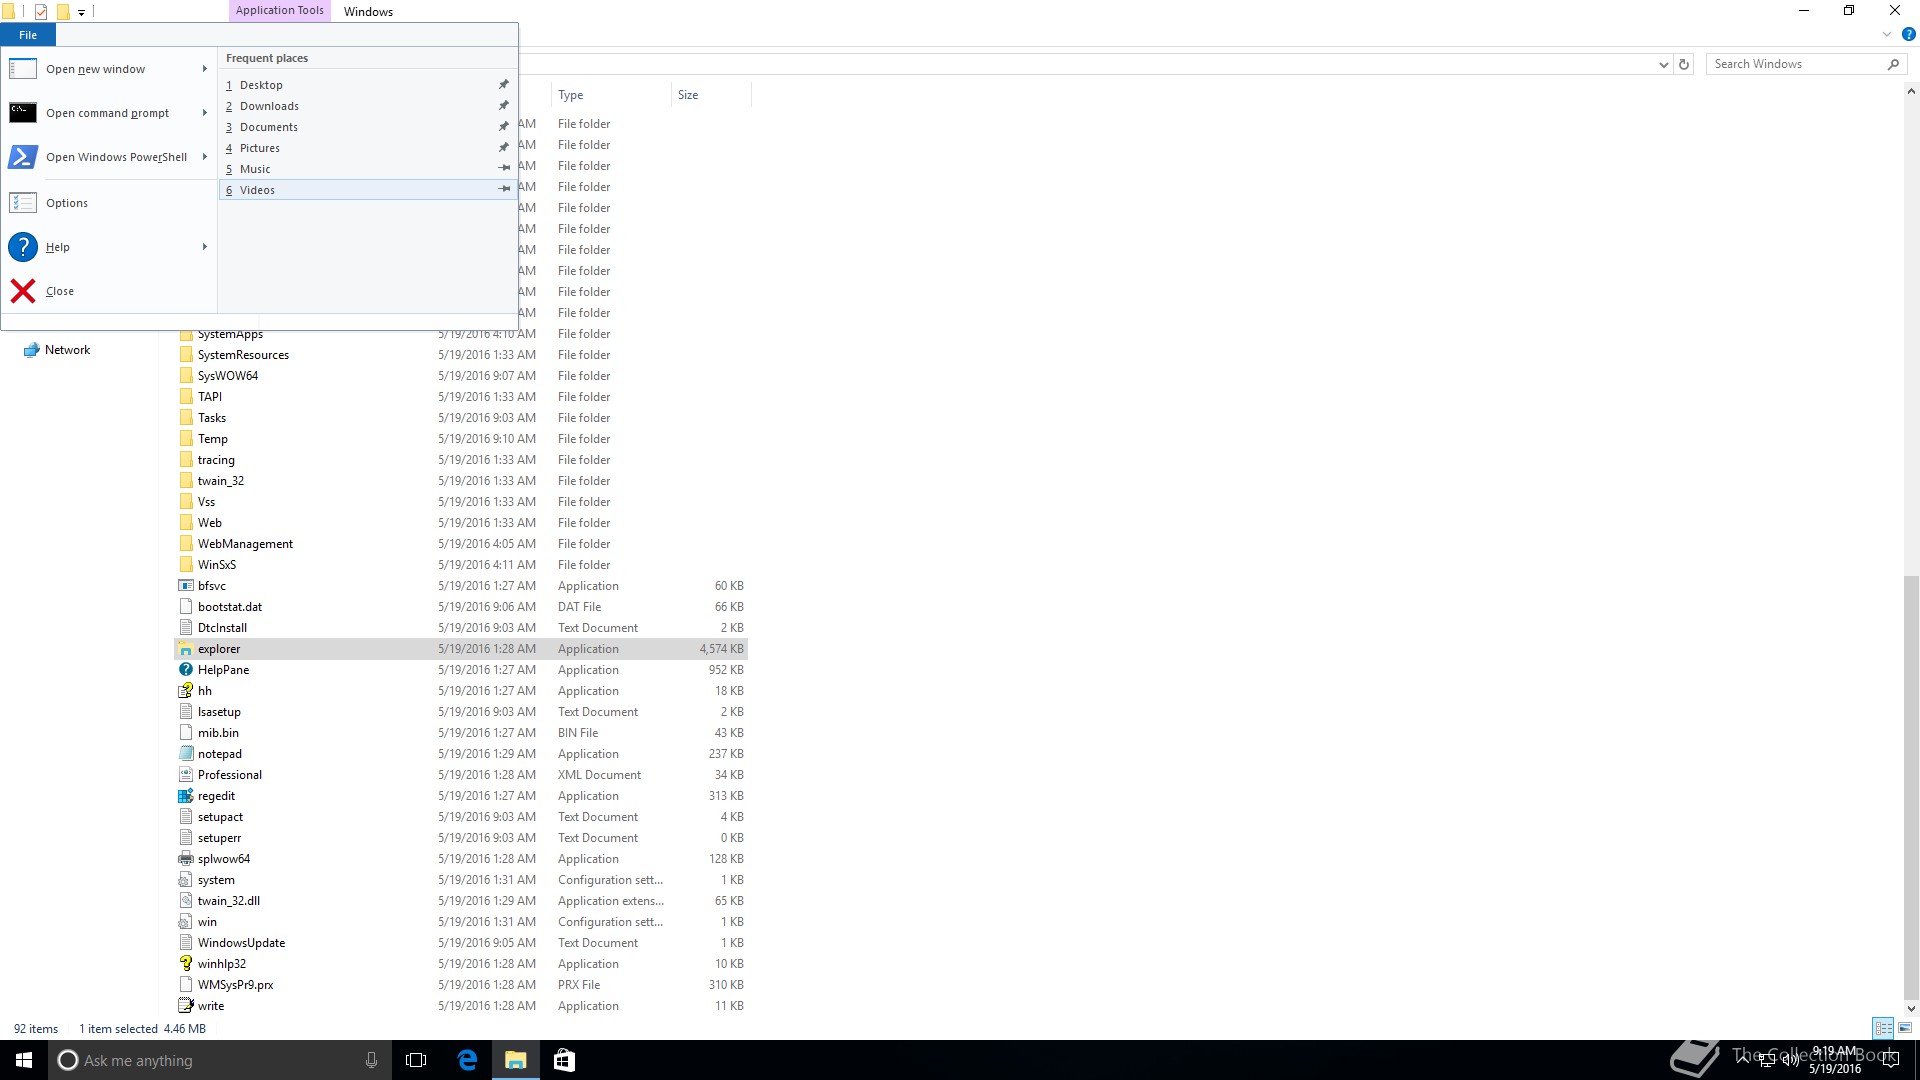This screenshot has width=1920, height=1080.
Task: Click the write application icon
Action: [185, 1006]
